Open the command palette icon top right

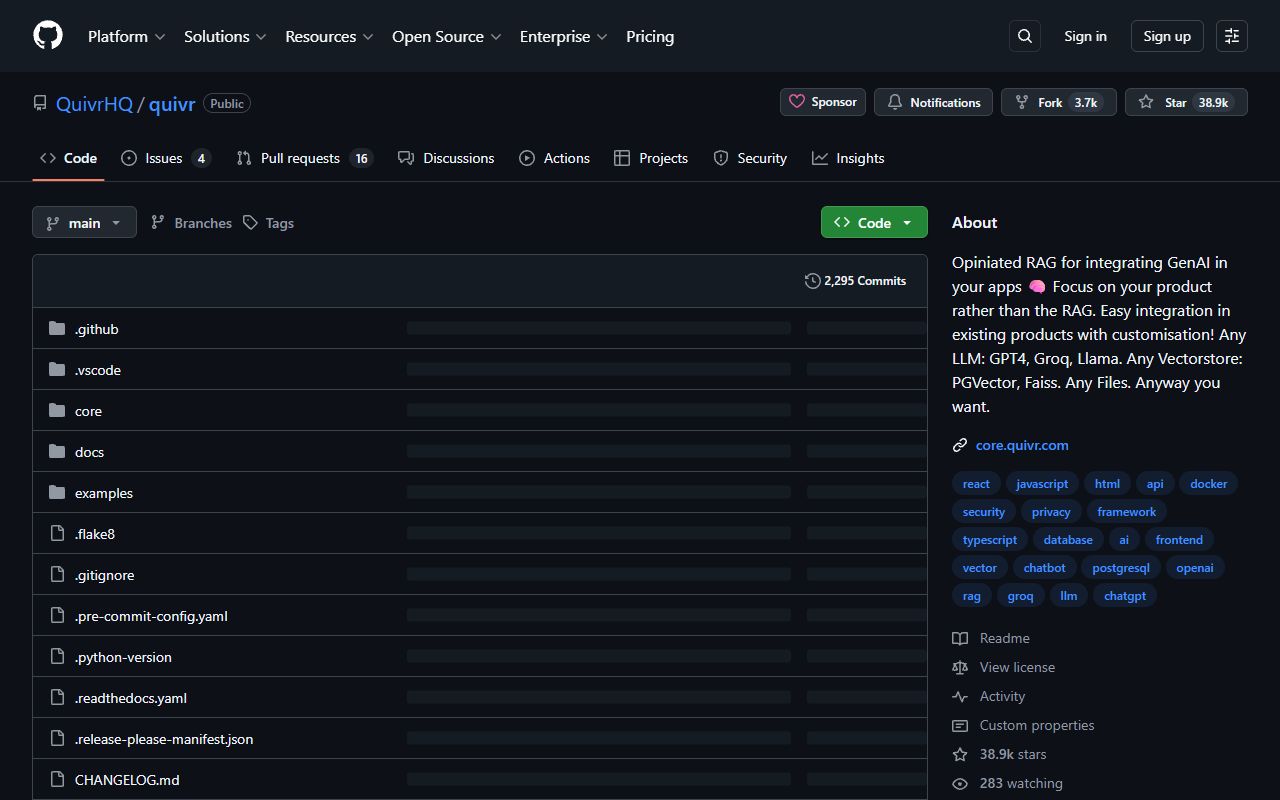pyautogui.click(x=1231, y=35)
